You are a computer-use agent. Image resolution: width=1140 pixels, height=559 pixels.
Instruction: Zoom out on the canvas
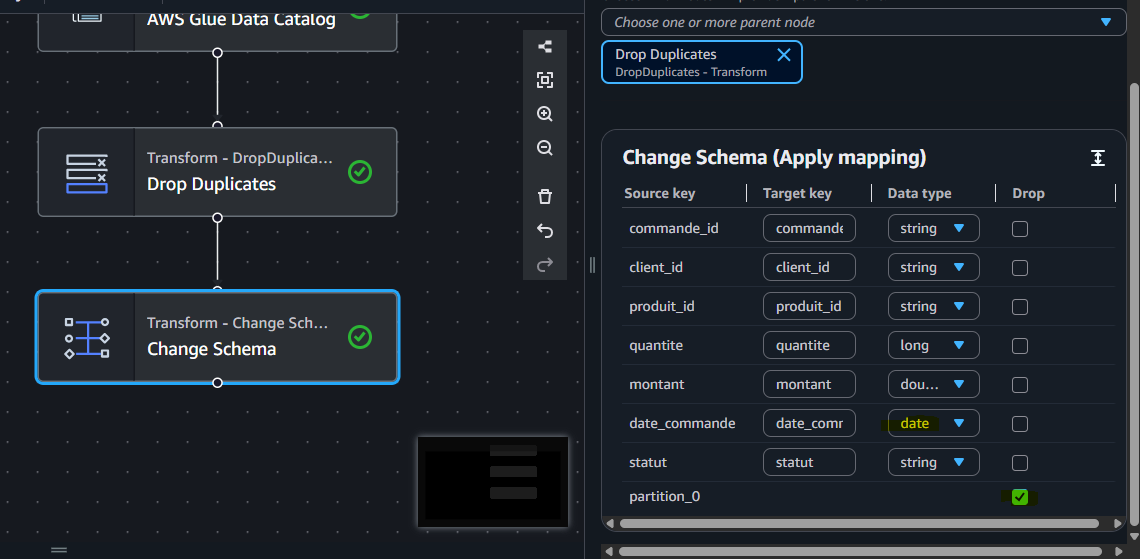[x=545, y=148]
